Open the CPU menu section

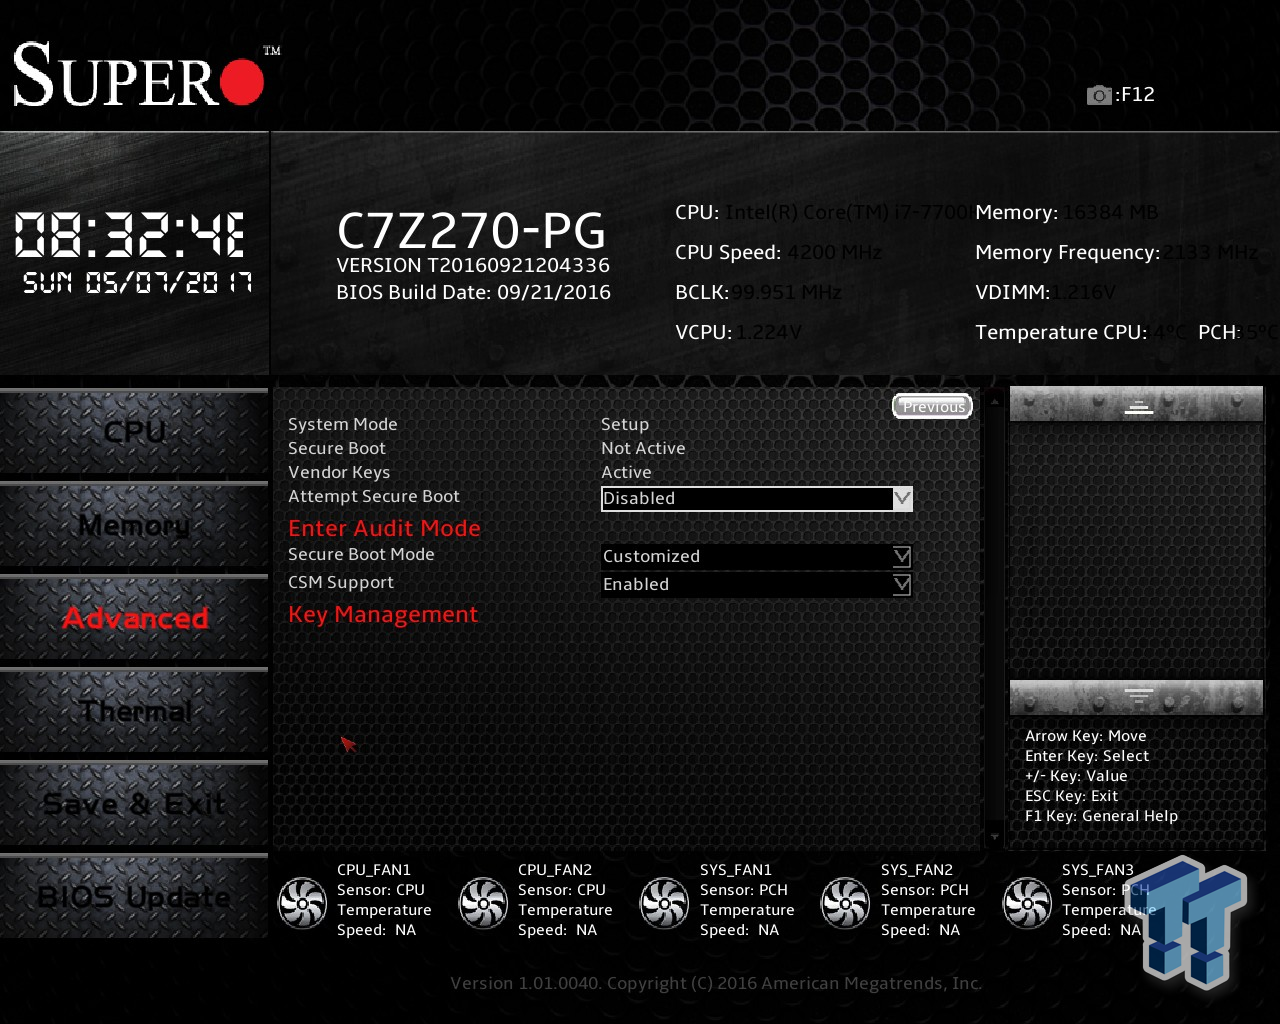[x=134, y=432]
